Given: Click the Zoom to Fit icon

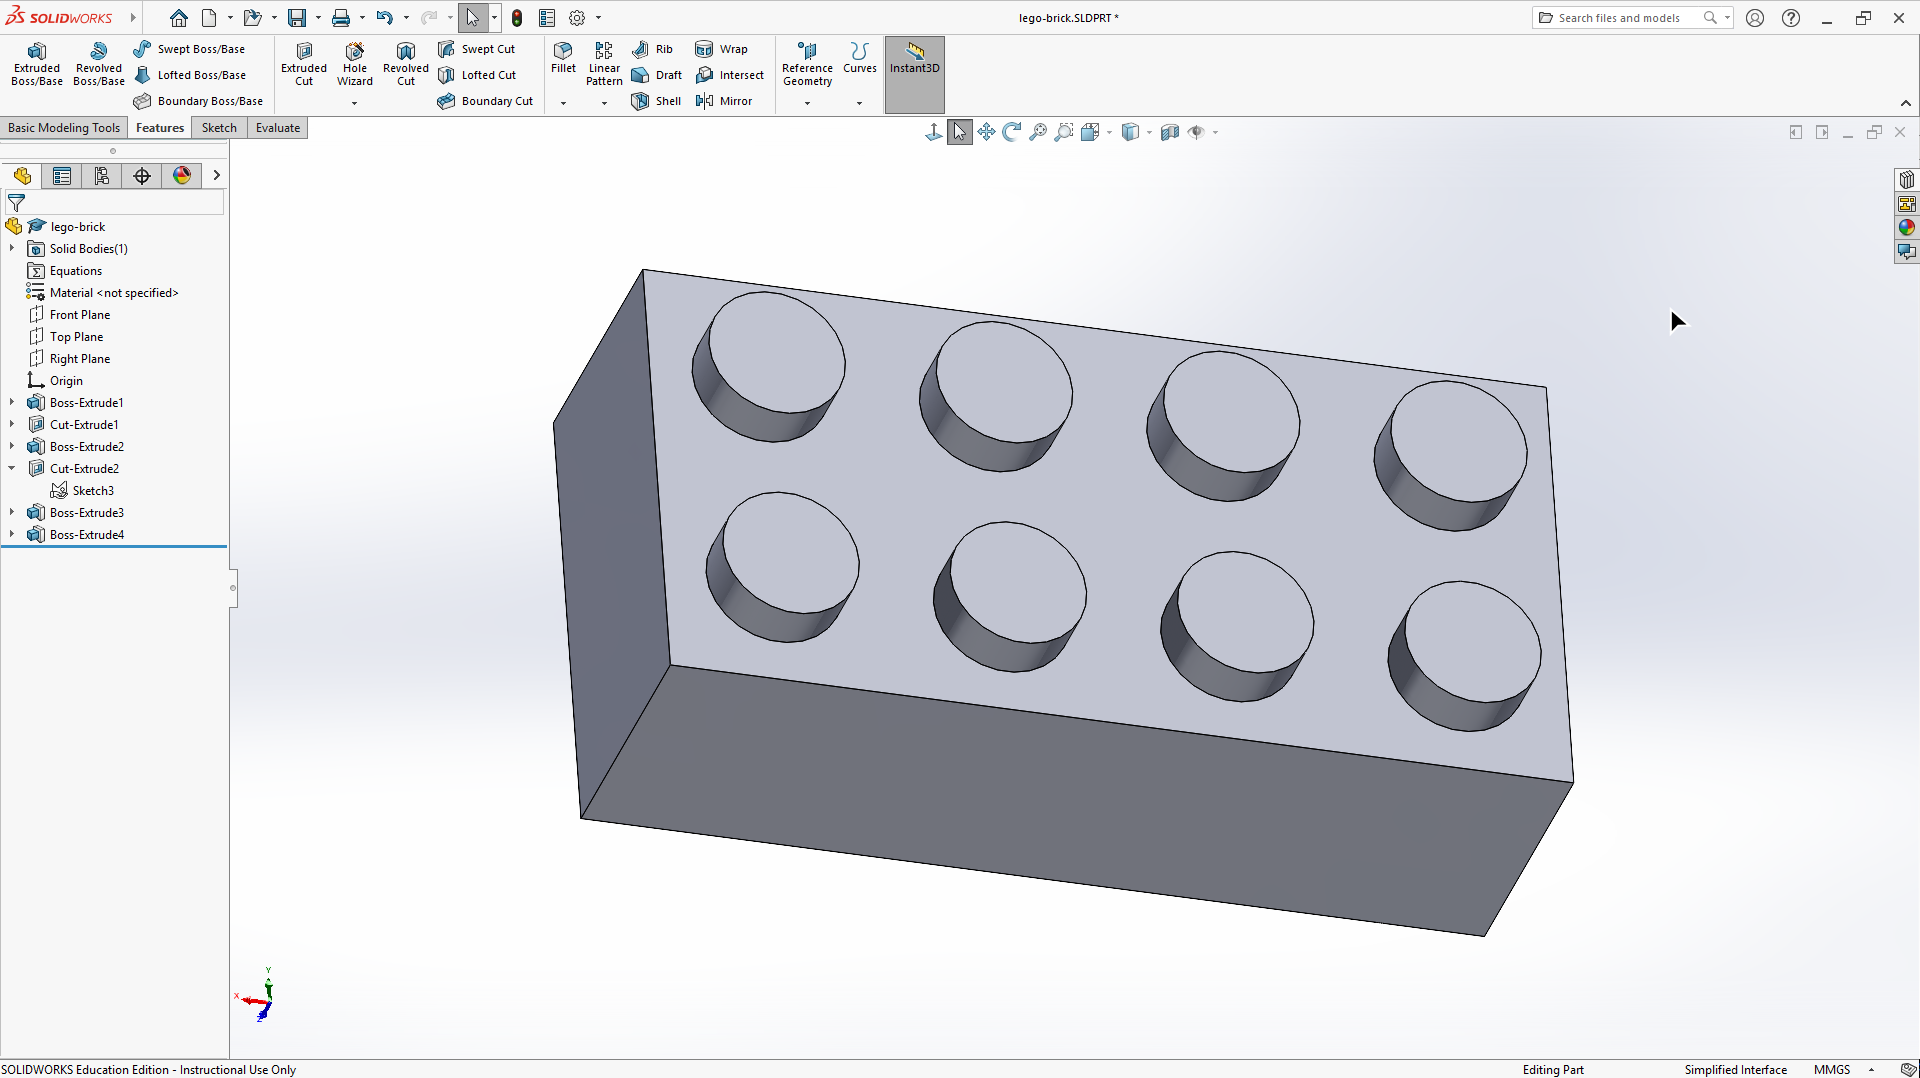Looking at the screenshot, I should pos(1038,132).
